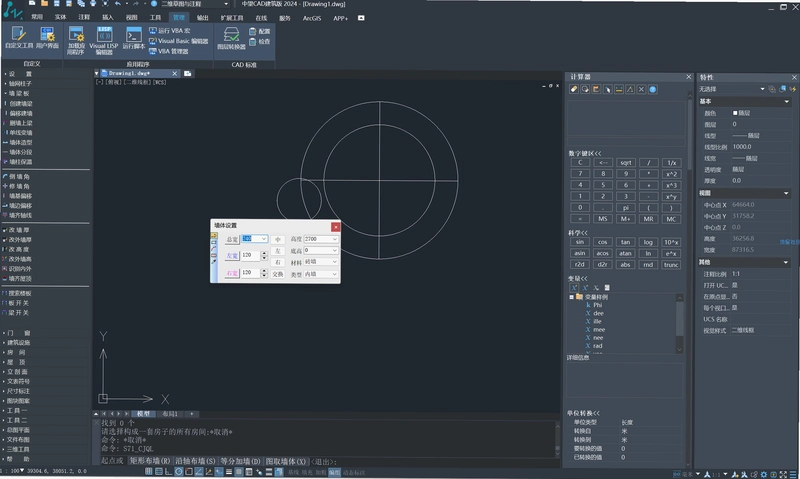Toggle the 中 alignment button in 墙体设置
The image size is (800, 479).
tap(278, 239)
